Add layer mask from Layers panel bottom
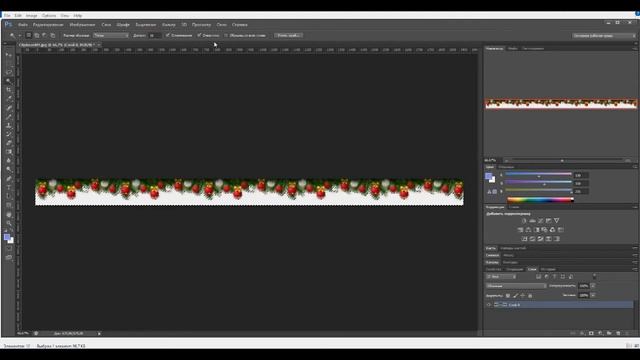 [x=591, y=333]
